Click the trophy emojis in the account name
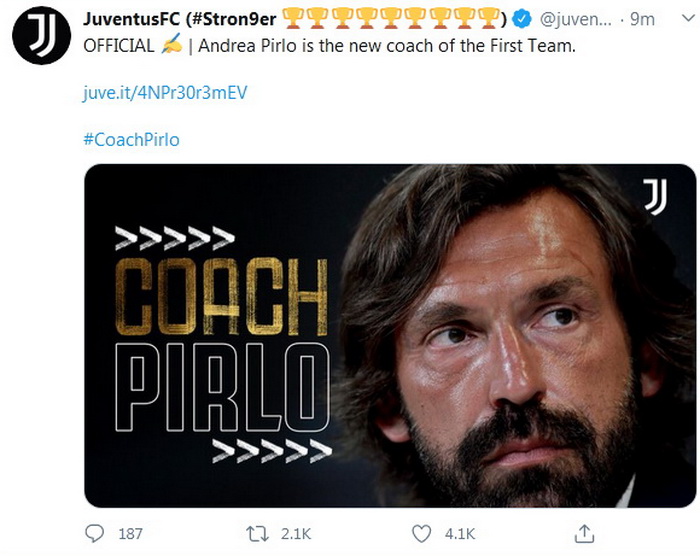700x556 pixels. click(x=391, y=17)
